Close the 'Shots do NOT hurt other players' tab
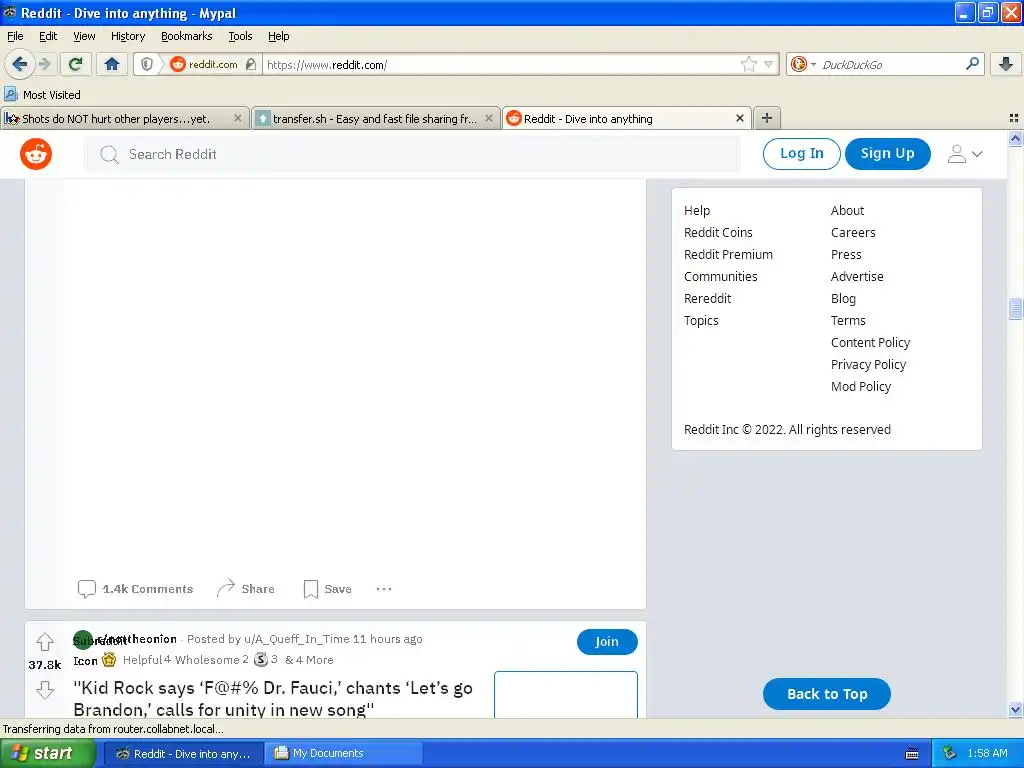Image resolution: width=1024 pixels, height=768 pixels. pos(238,118)
